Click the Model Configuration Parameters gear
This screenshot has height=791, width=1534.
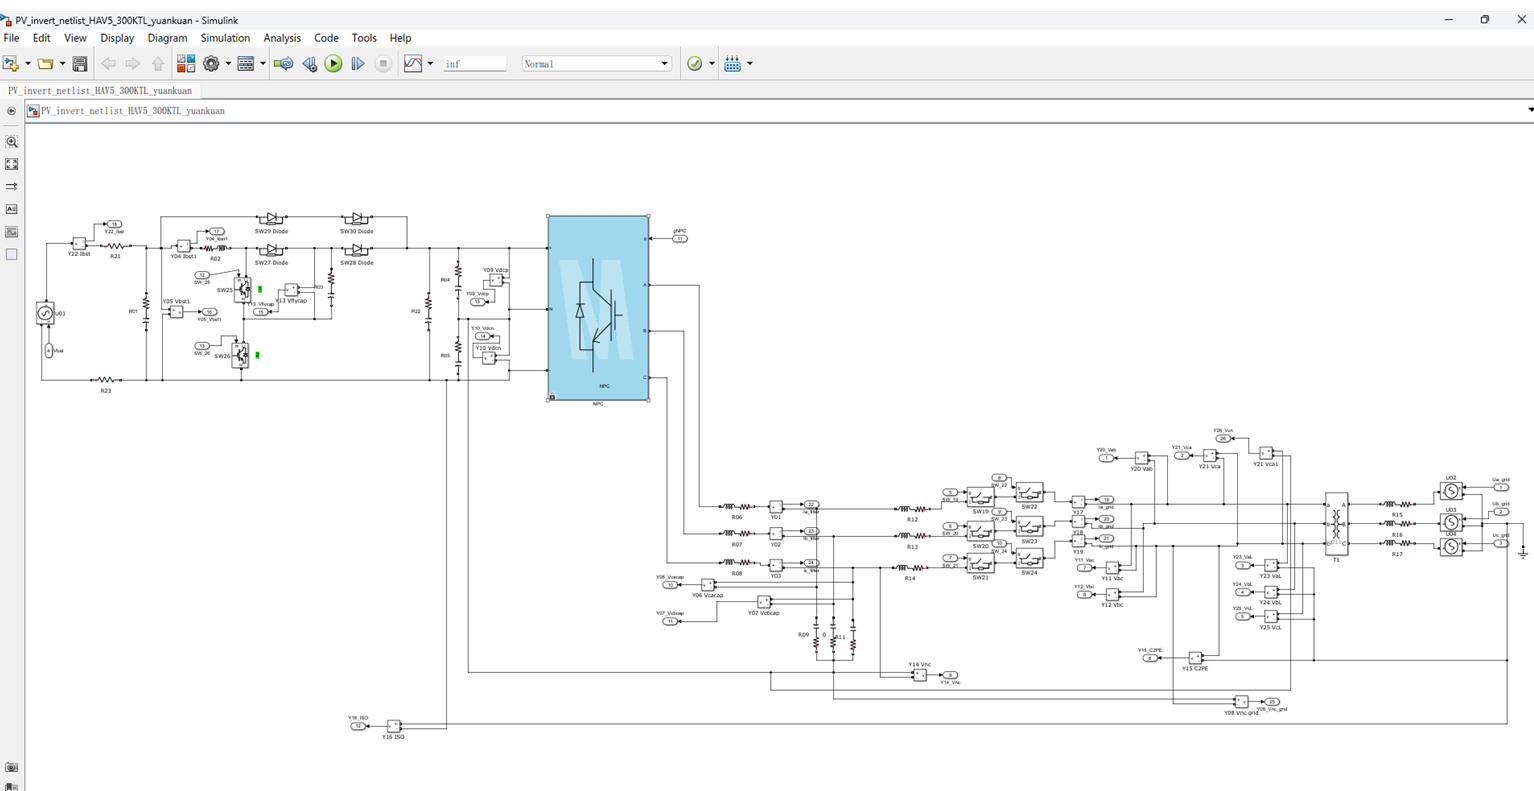point(211,64)
